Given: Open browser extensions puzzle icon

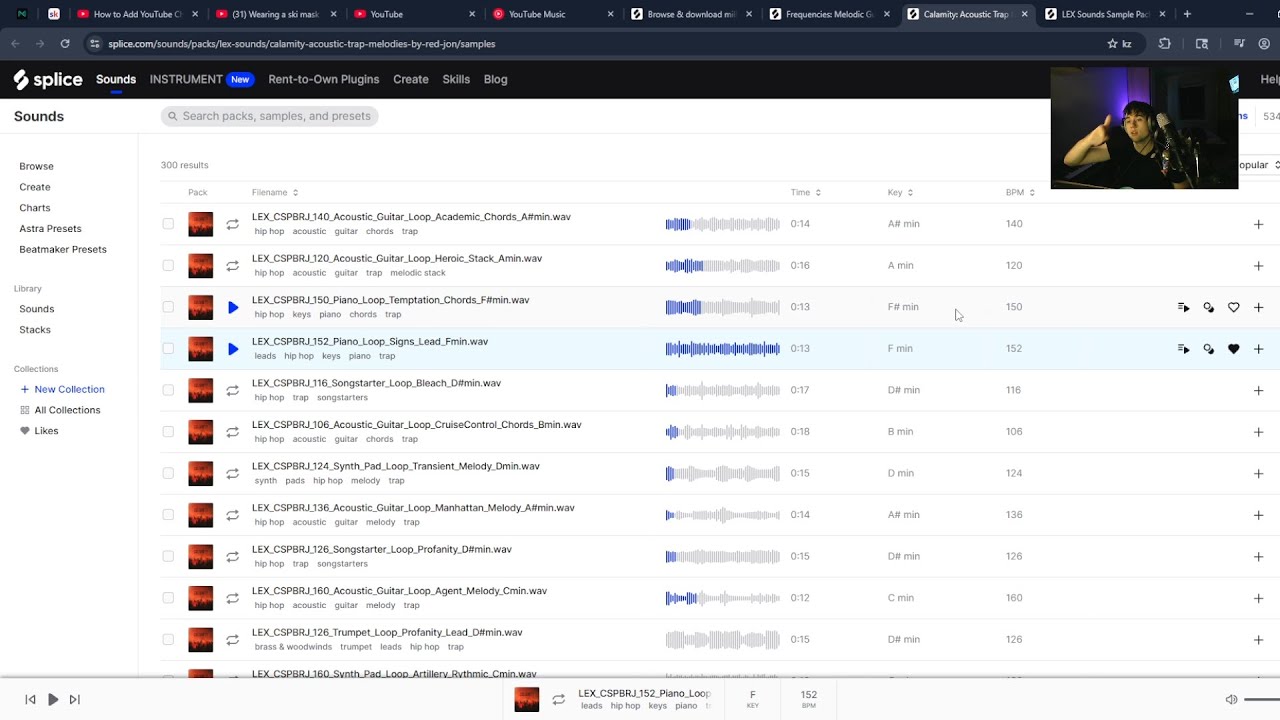Looking at the screenshot, I should coord(1164,44).
